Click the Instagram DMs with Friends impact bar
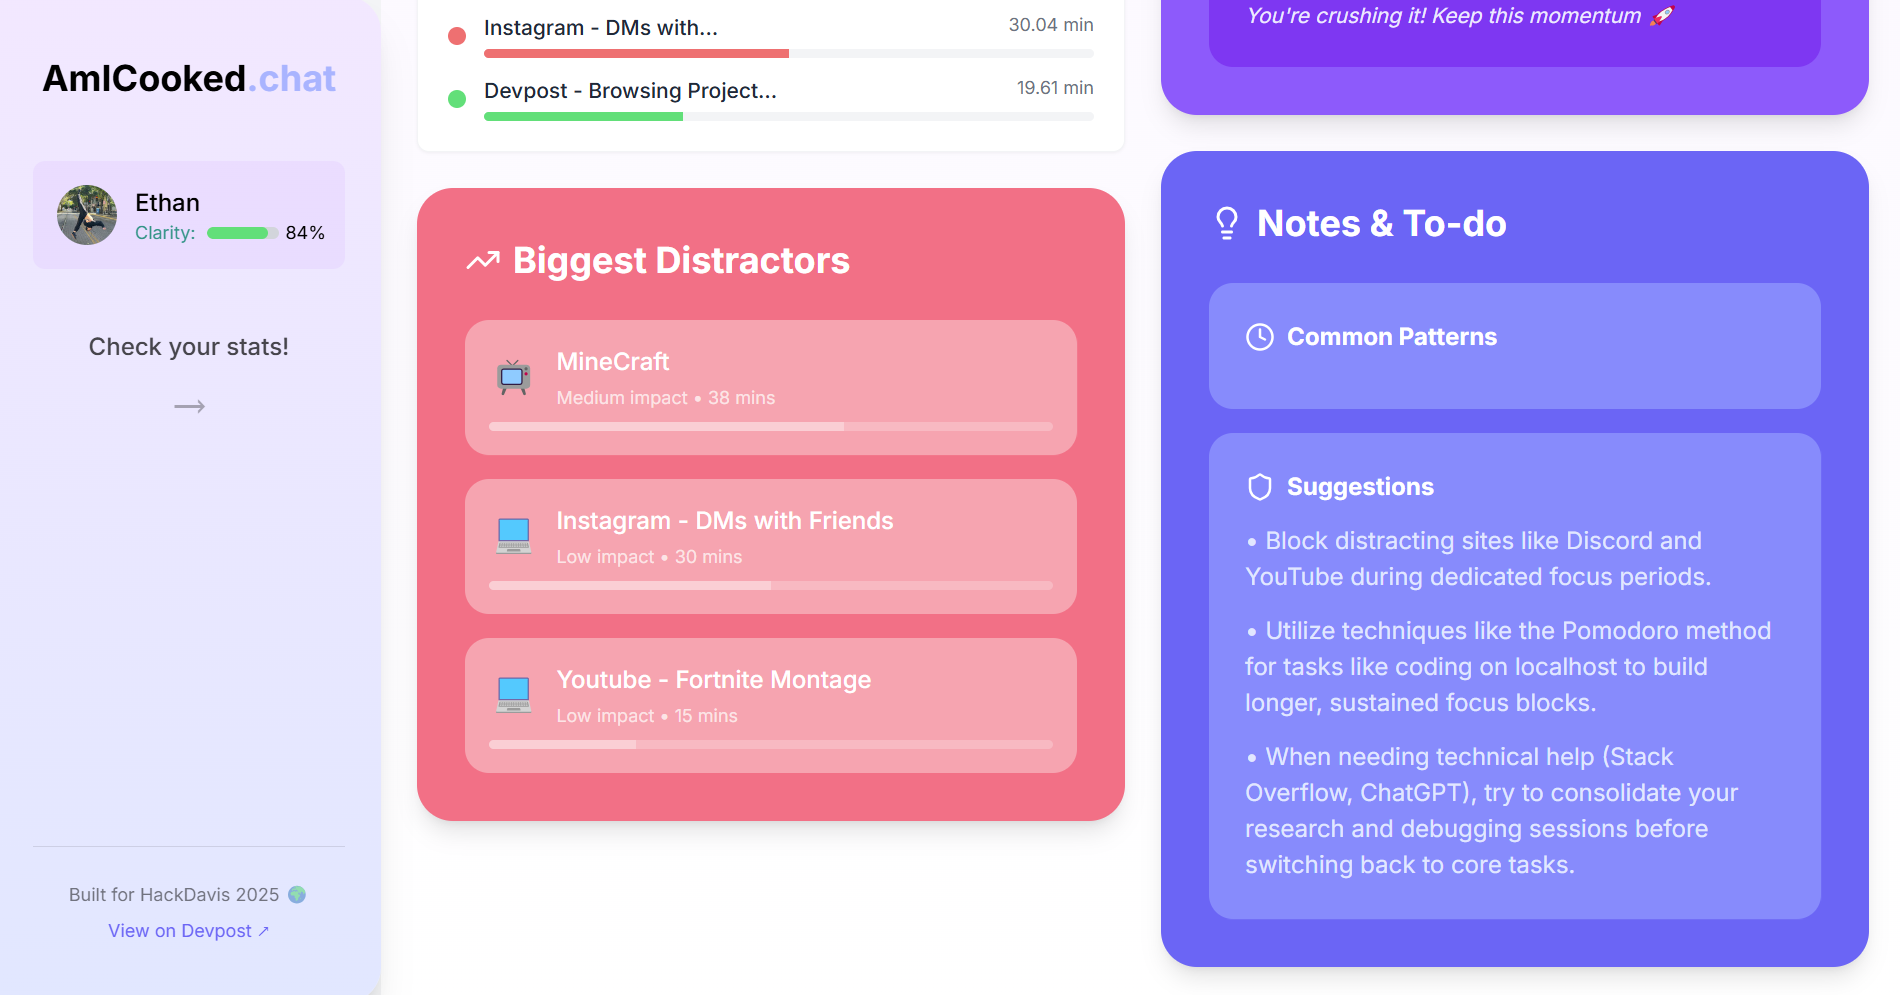Image resolution: width=1900 pixels, height=995 pixels. [771, 585]
